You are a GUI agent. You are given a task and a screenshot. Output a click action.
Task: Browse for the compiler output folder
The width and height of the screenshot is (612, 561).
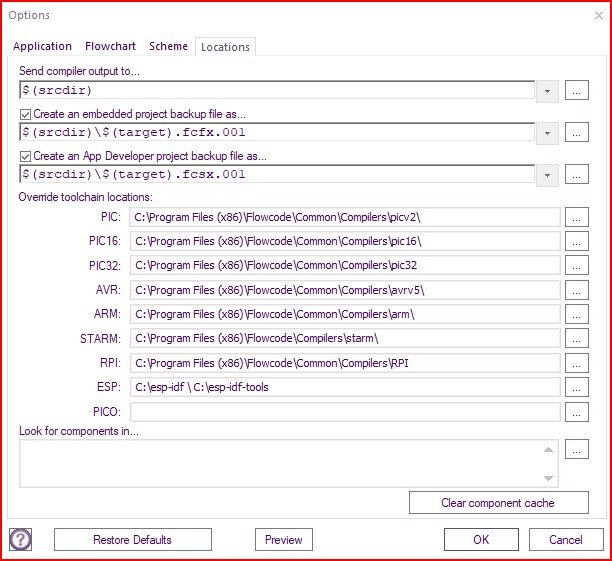(577, 91)
